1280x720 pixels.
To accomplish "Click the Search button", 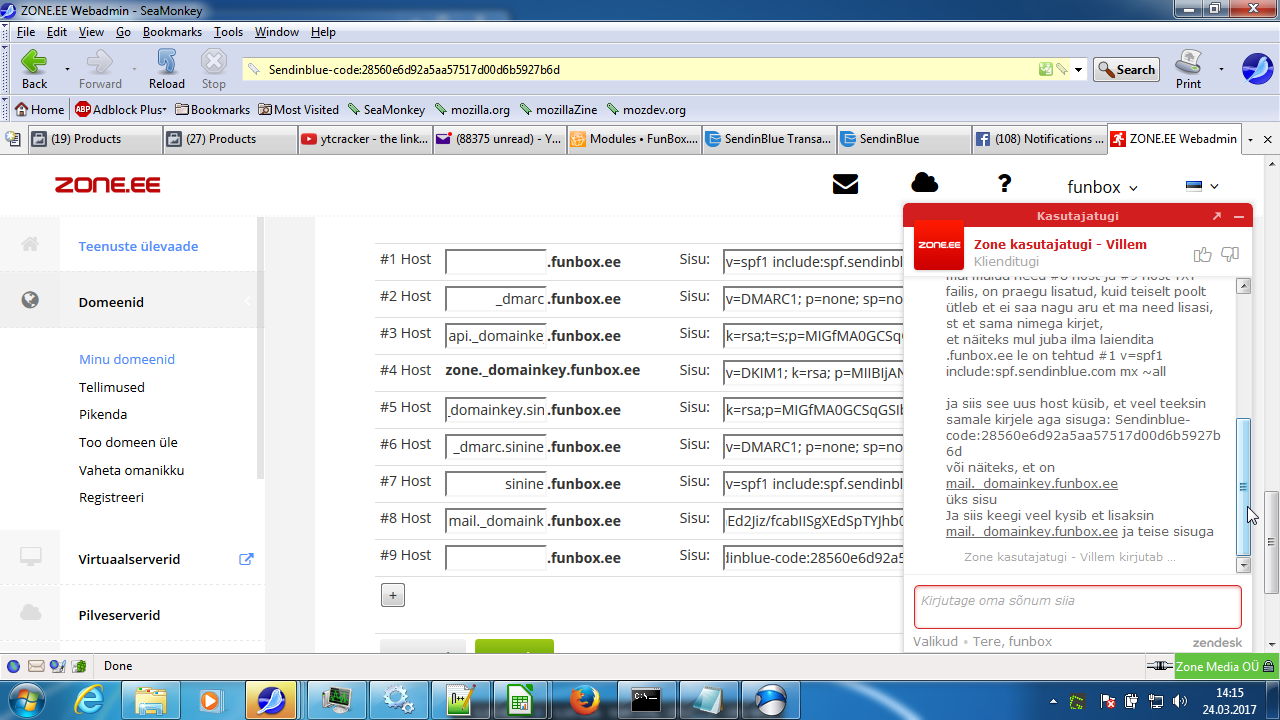I will point(1126,70).
